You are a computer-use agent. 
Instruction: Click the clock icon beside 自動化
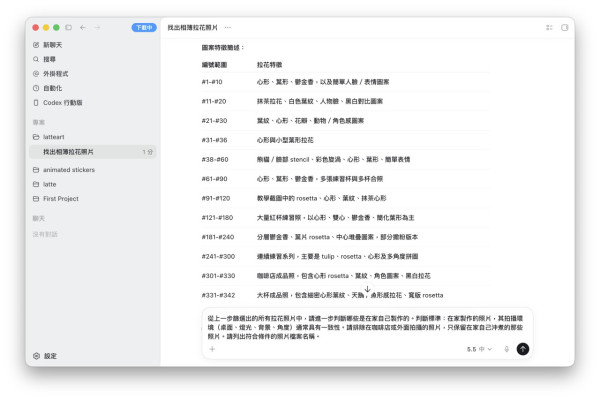coord(36,88)
